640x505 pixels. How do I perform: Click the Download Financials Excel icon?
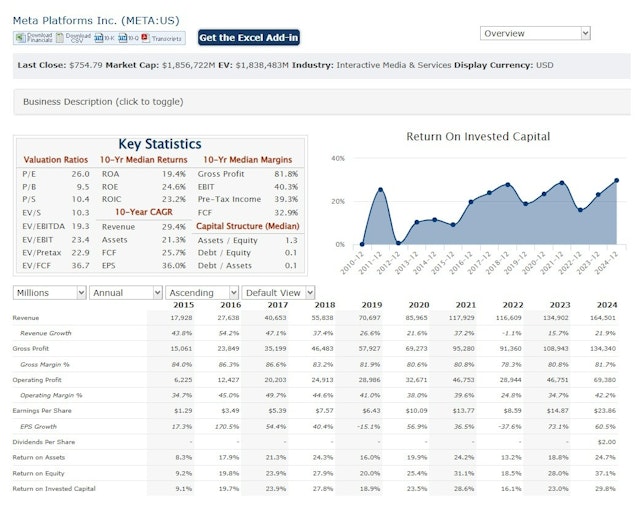click(20, 38)
